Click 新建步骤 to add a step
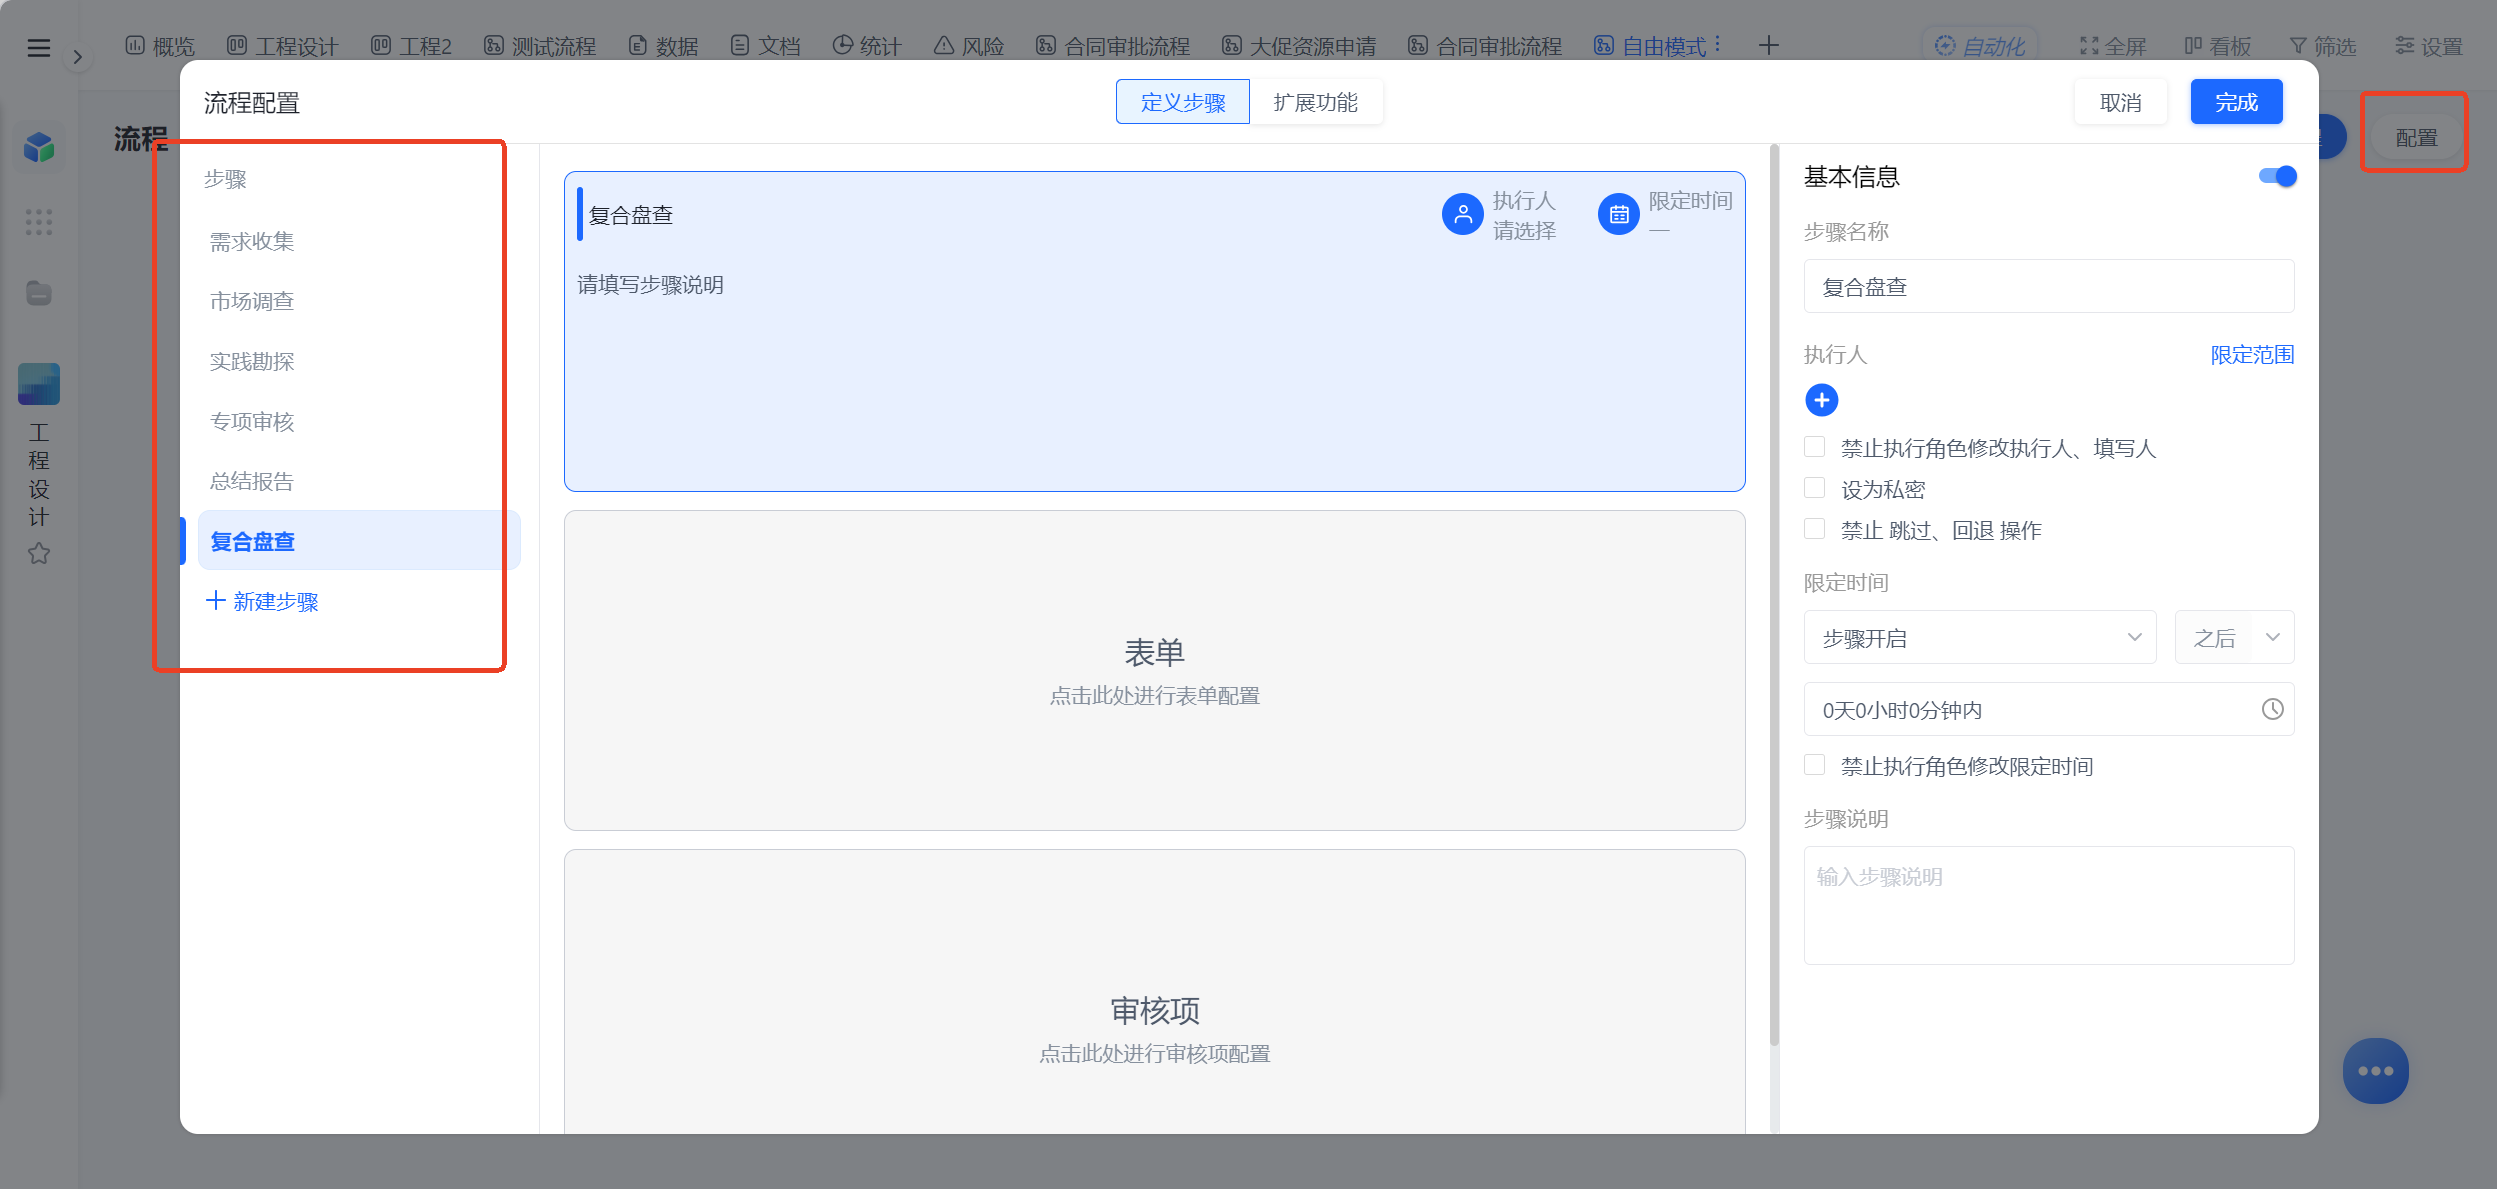 pyautogui.click(x=262, y=601)
